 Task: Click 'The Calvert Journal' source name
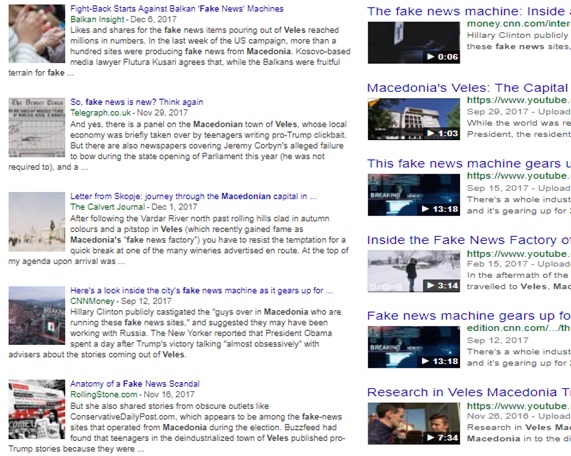107,207
